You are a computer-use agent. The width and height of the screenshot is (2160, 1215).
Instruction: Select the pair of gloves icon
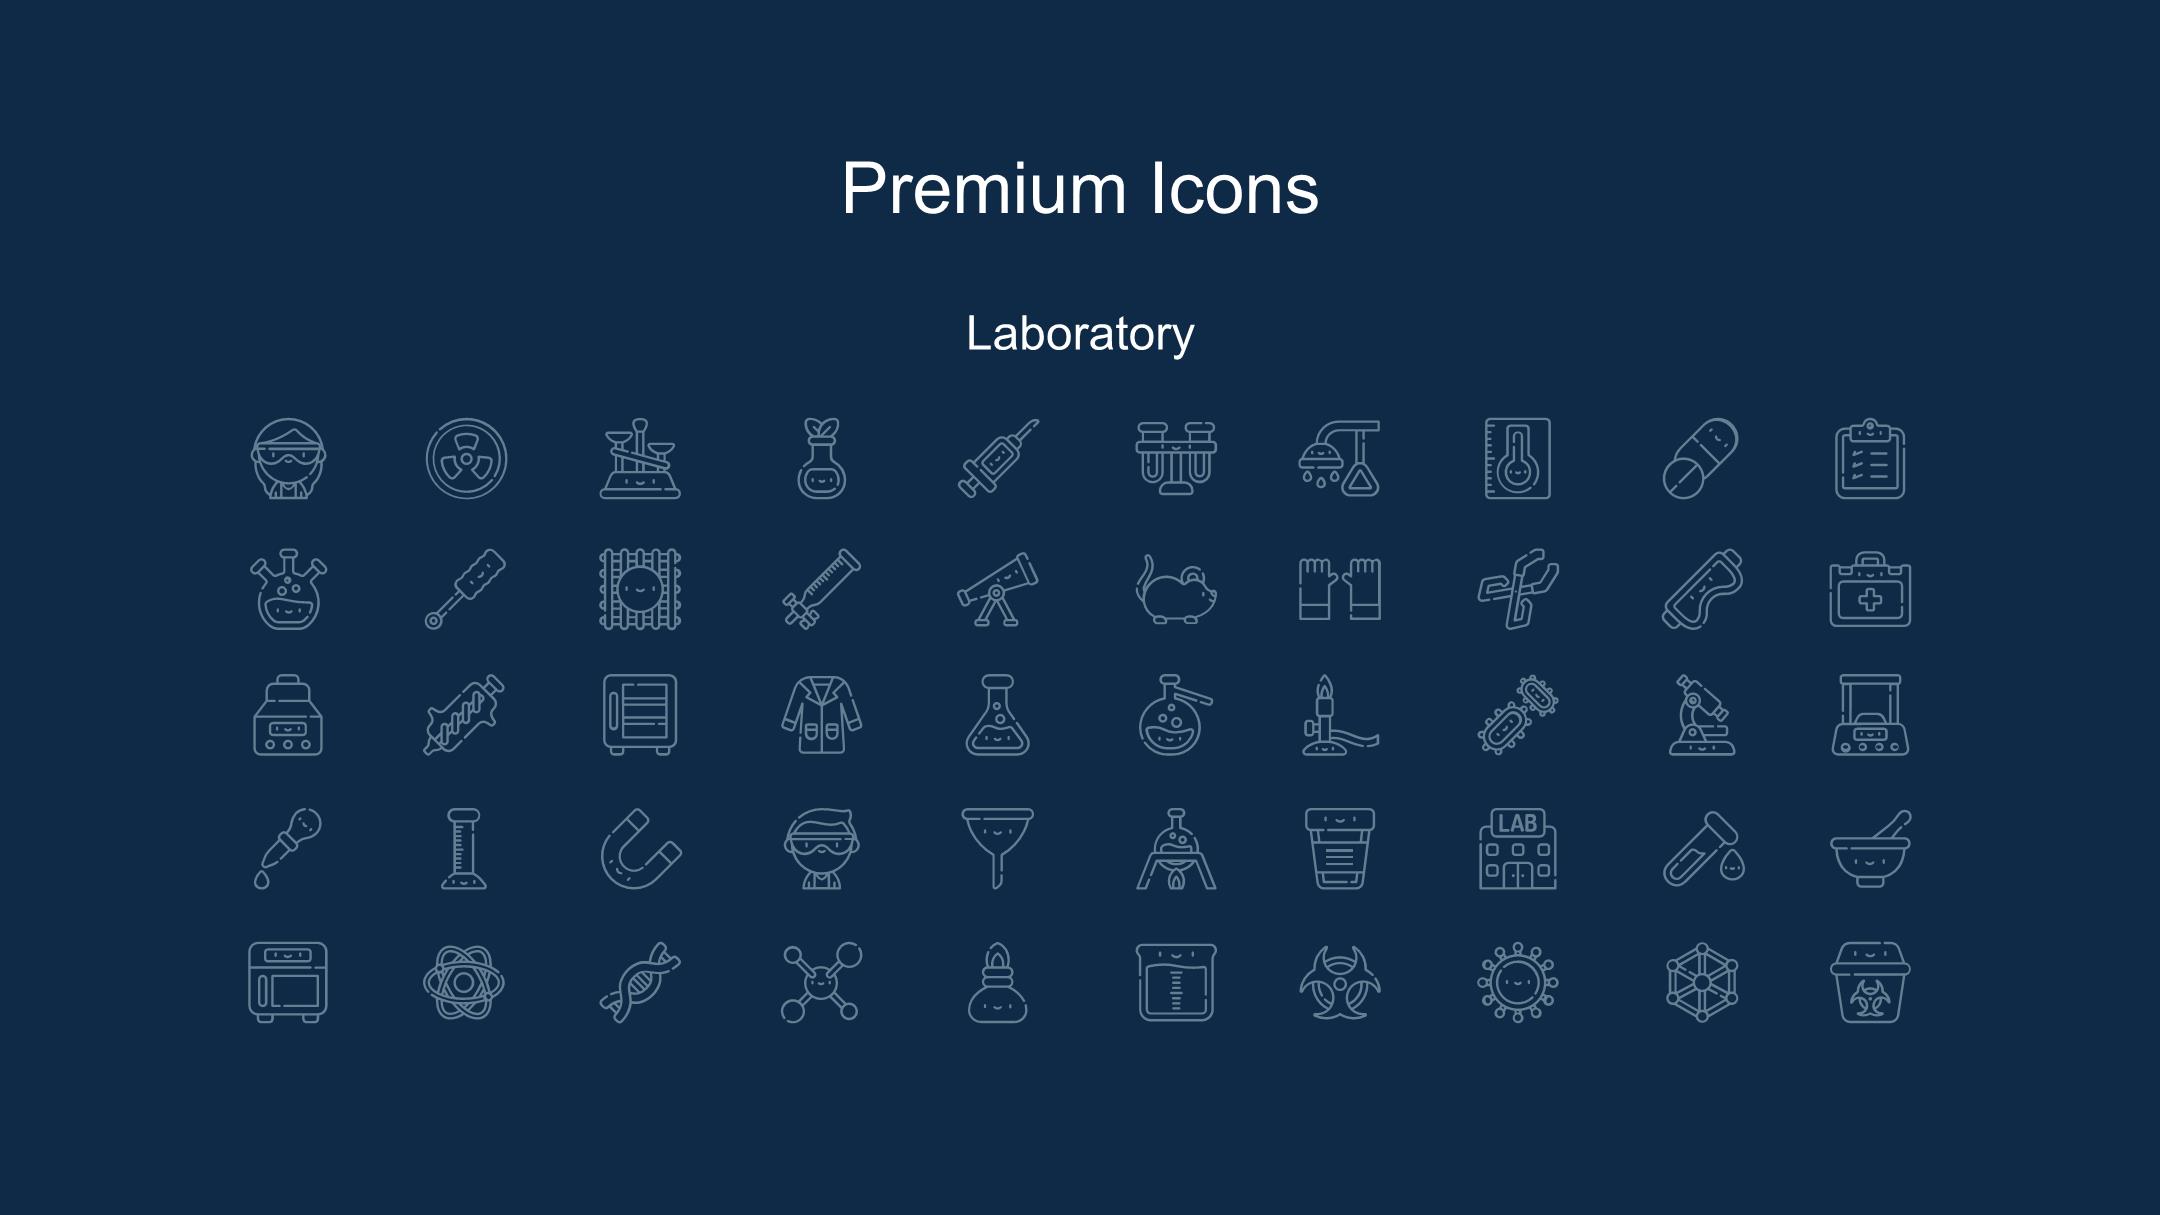click(x=1340, y=589)
